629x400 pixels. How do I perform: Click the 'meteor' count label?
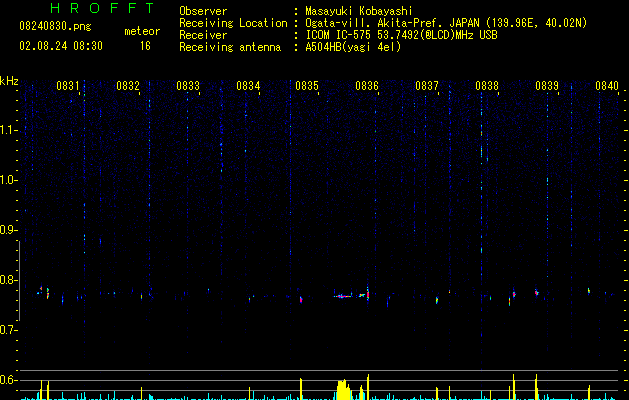142,31
